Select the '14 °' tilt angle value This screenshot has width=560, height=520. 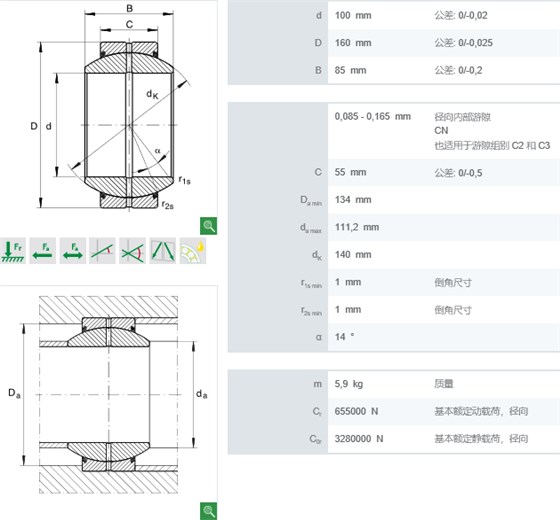(344, 337)
